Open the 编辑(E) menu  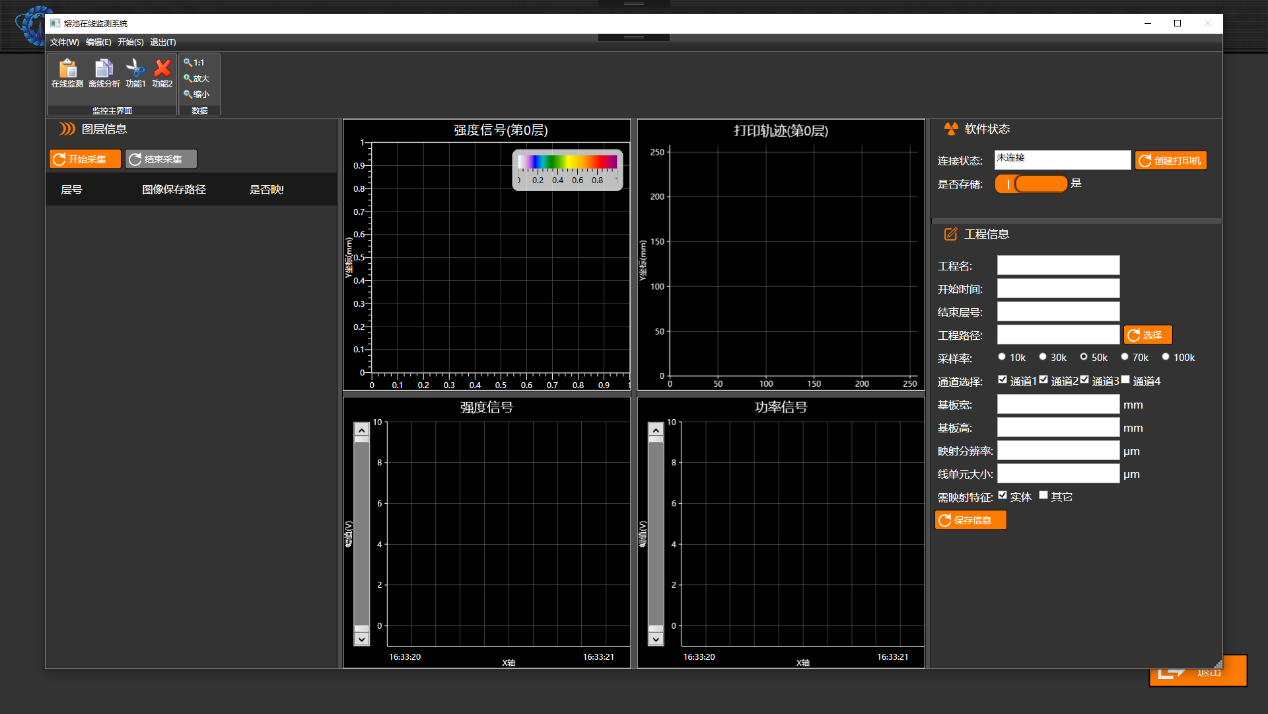99,42
